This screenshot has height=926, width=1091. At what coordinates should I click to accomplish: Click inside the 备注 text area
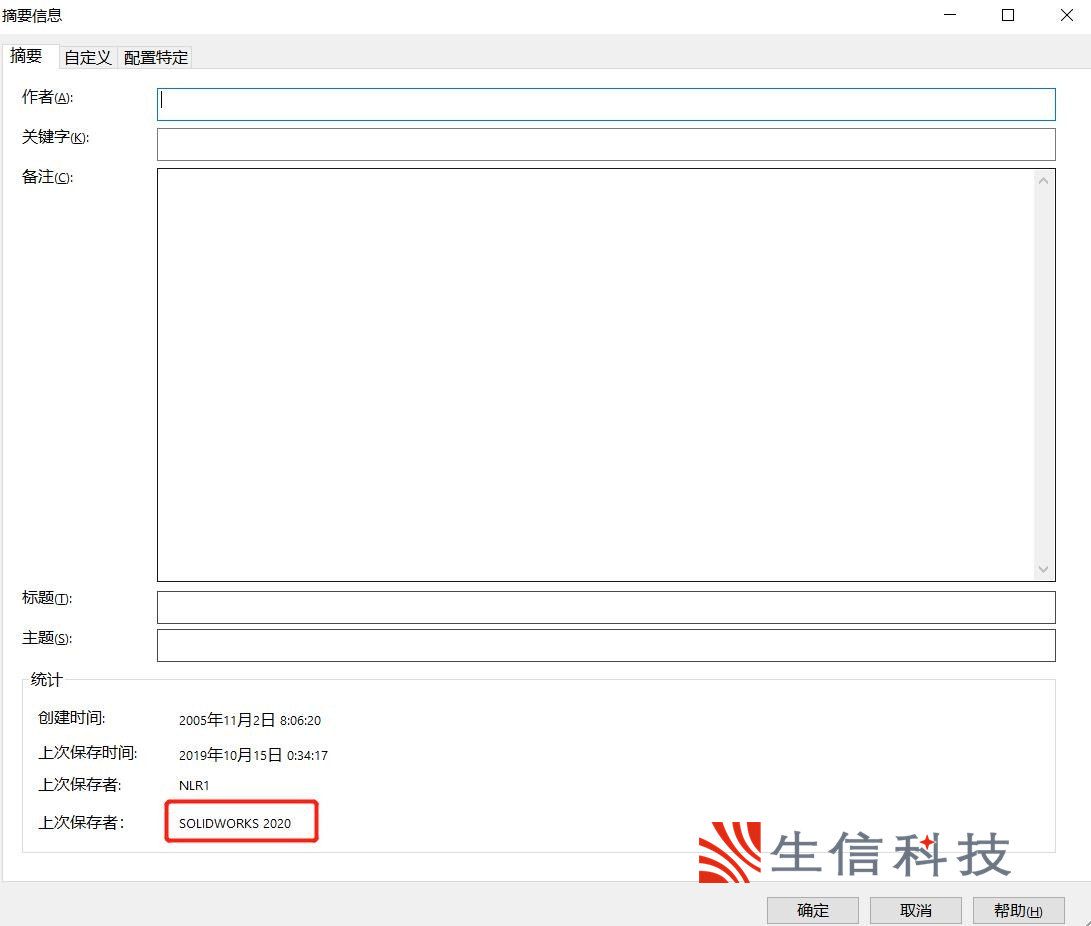point(595,374)
